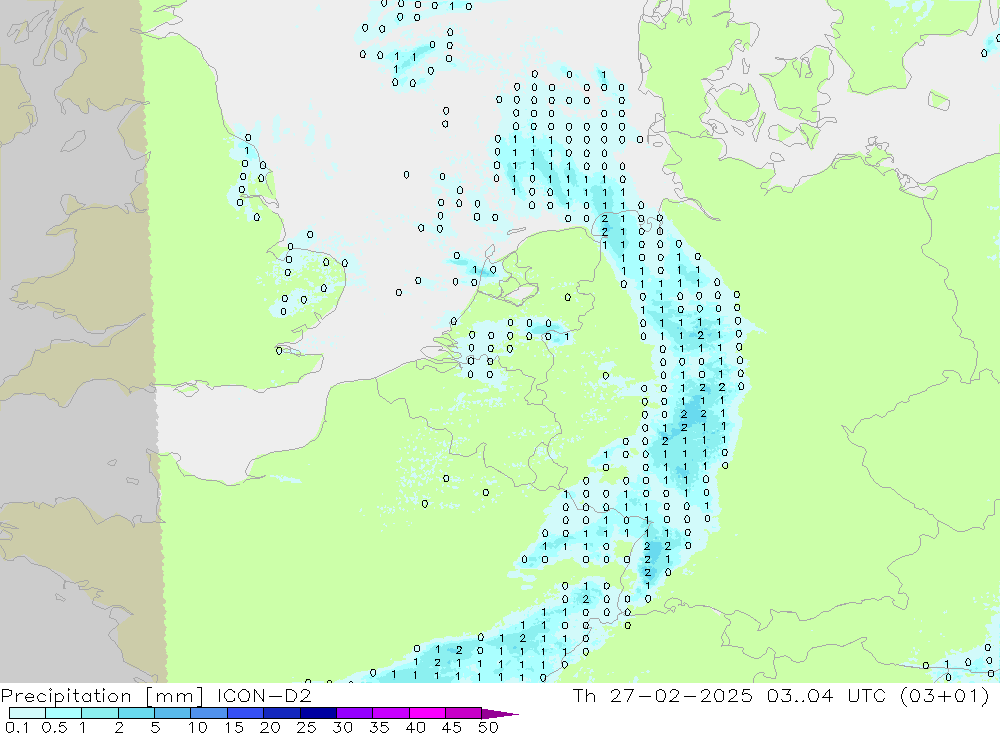Click the 40–45 mm magenta legend swatch
The width and height of the screenshot is (1000, 733).
click(427, 713)
